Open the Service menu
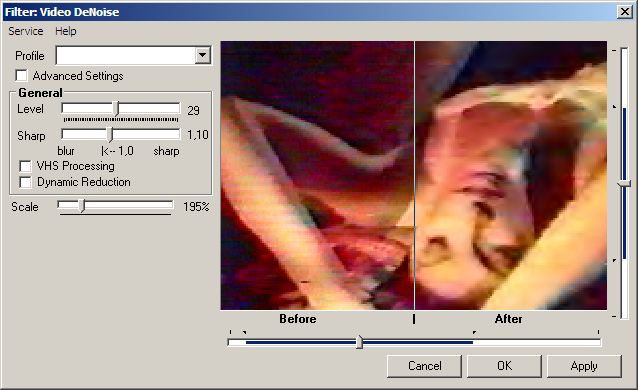This screenshot has height=390, width=638. (26, 31)
